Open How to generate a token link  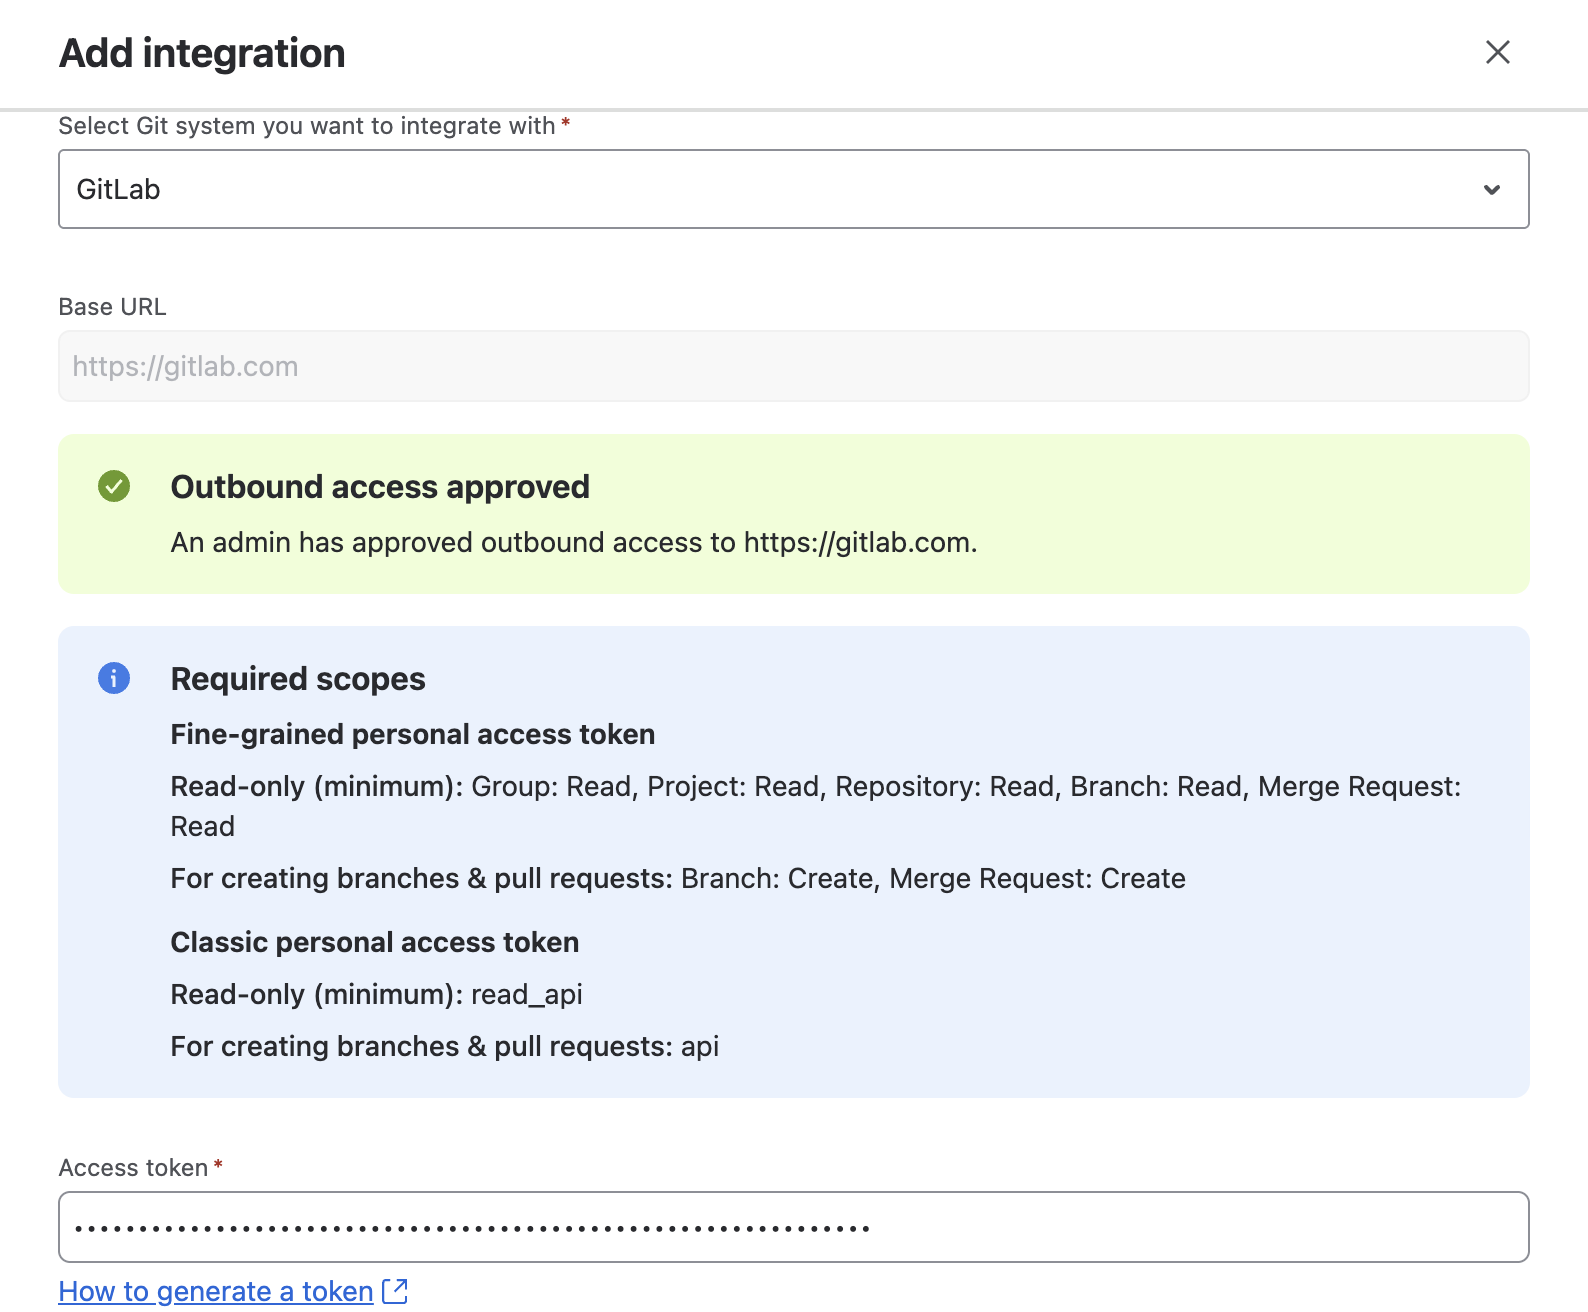click(216, 1291)
